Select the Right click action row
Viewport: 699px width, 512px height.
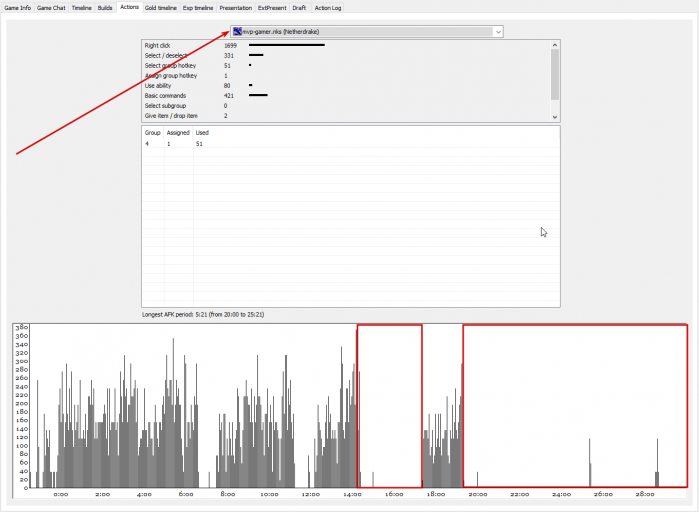click(x=346, y=45)
